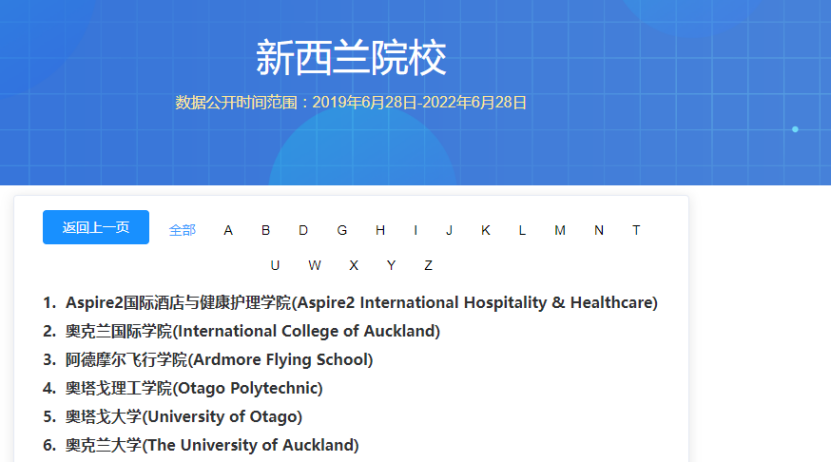Filter schools by letter M
The width and height of the screenshot is (831, 462).
click(560, 230)
